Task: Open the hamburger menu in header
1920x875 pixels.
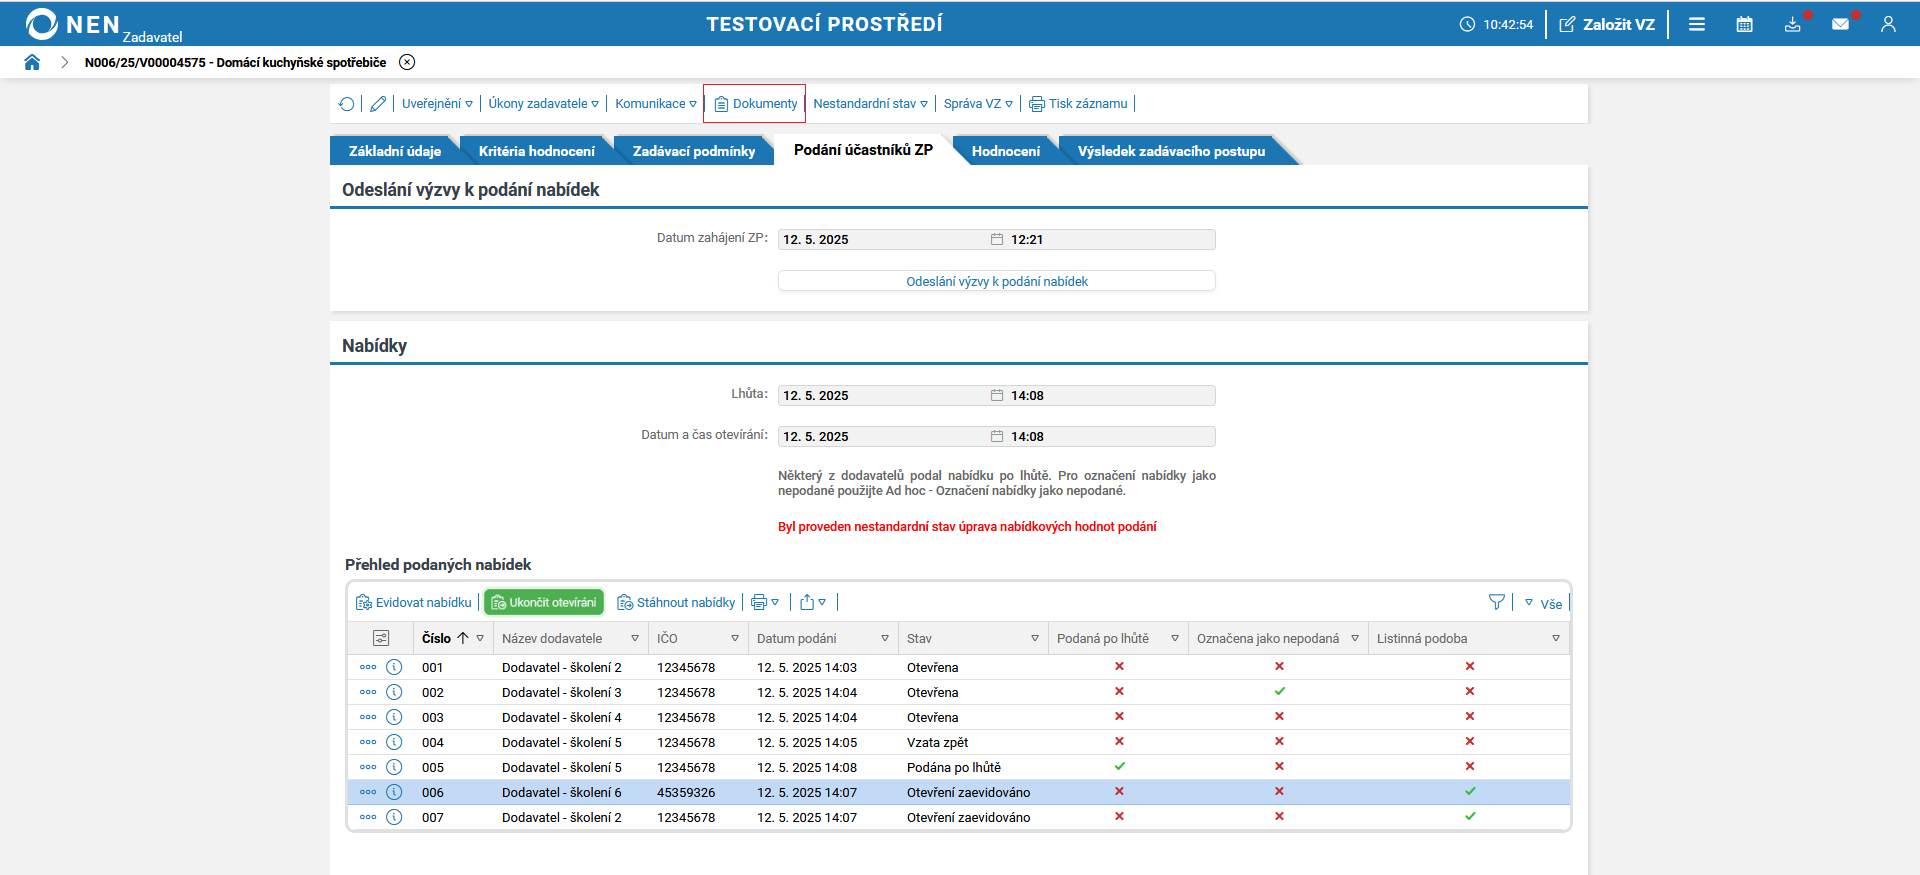Action: [1697, 24]
